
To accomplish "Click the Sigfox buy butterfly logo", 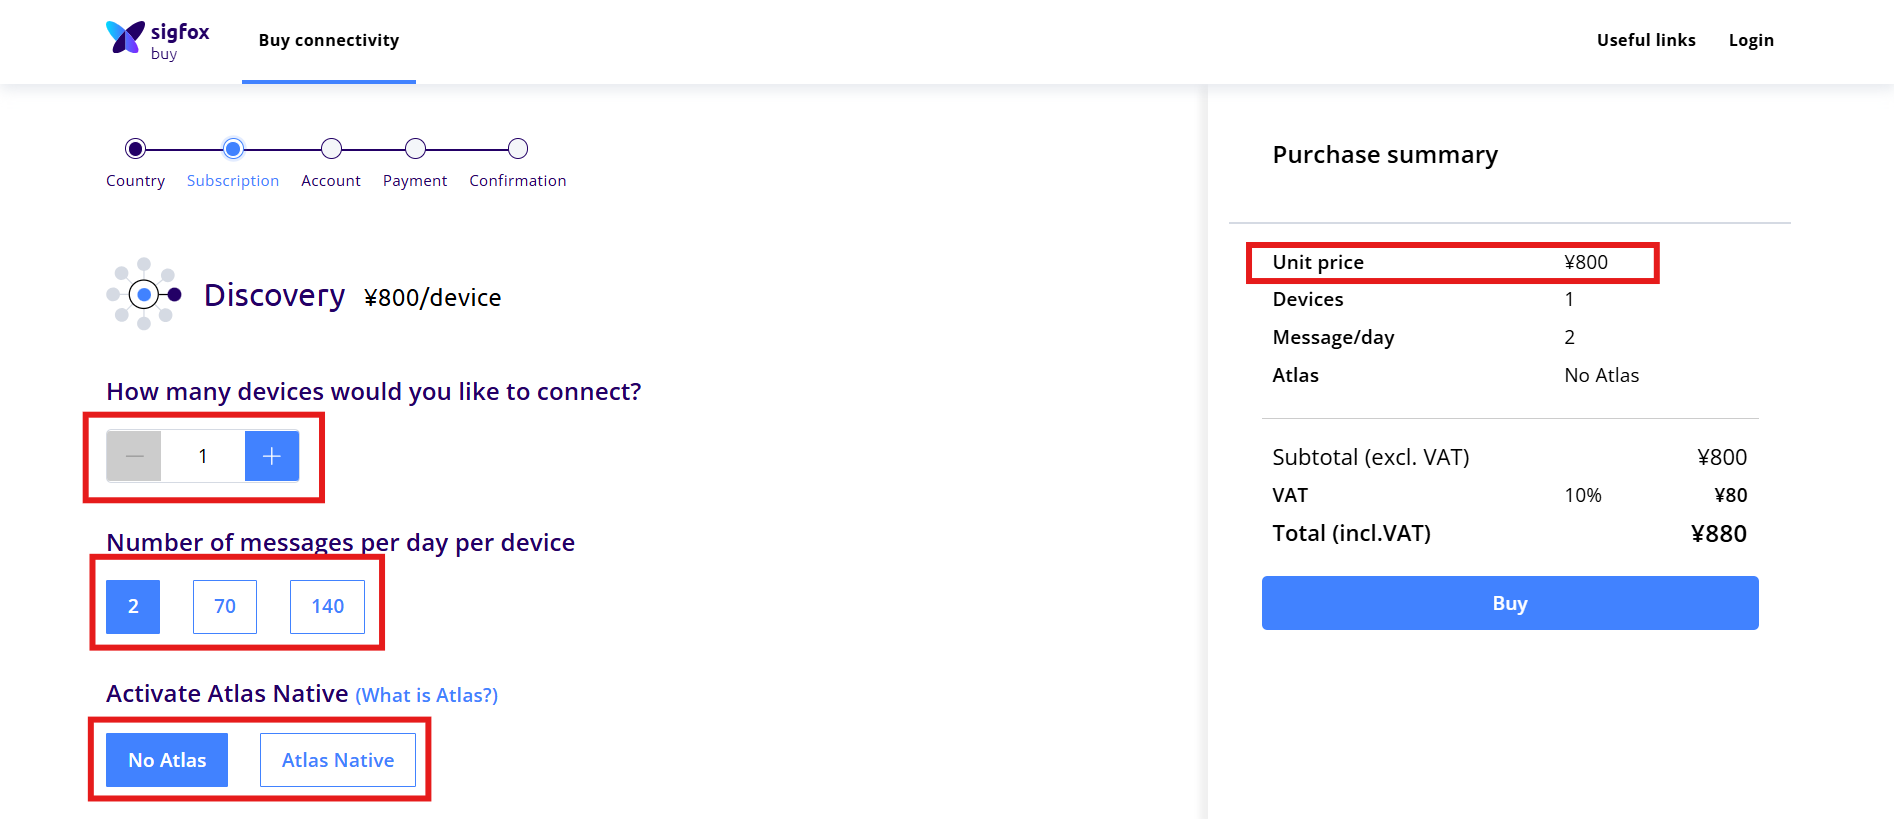I will click(126, 38).
